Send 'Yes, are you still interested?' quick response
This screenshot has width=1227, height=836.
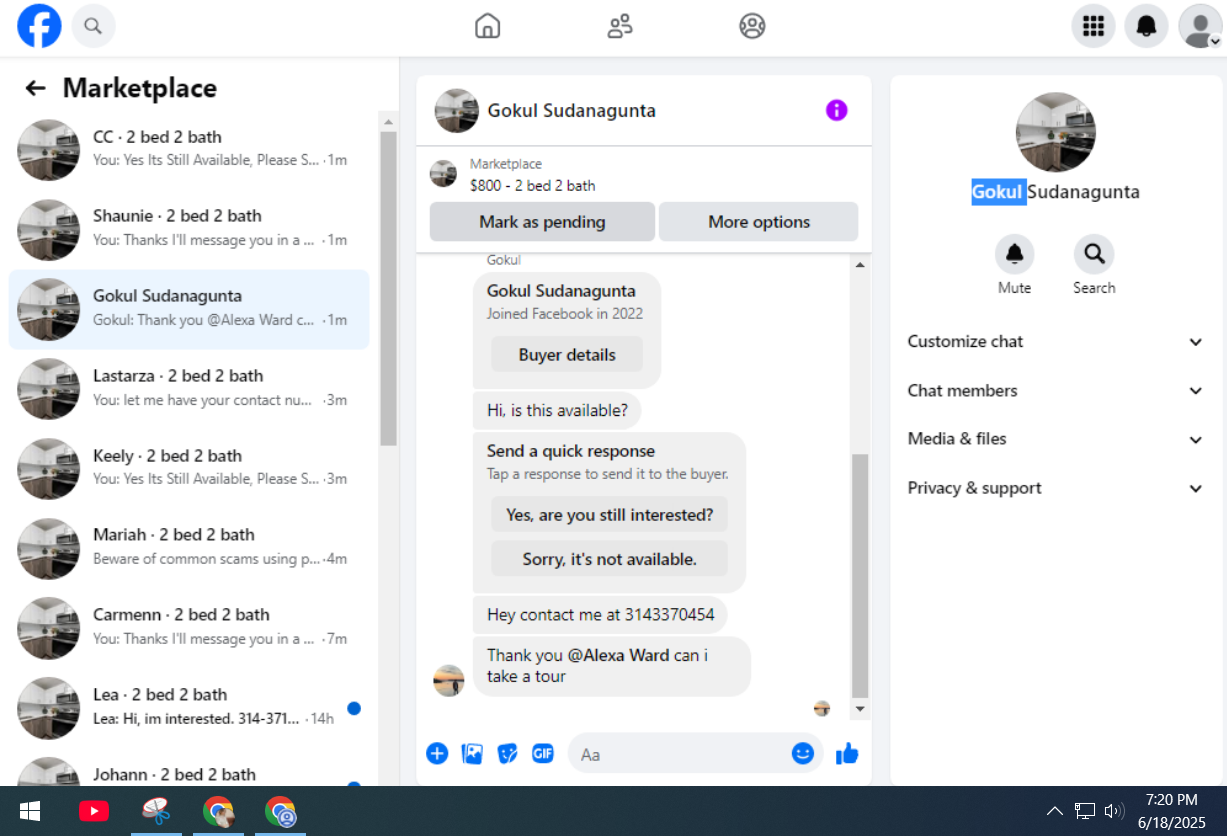(x=610, y=515)
